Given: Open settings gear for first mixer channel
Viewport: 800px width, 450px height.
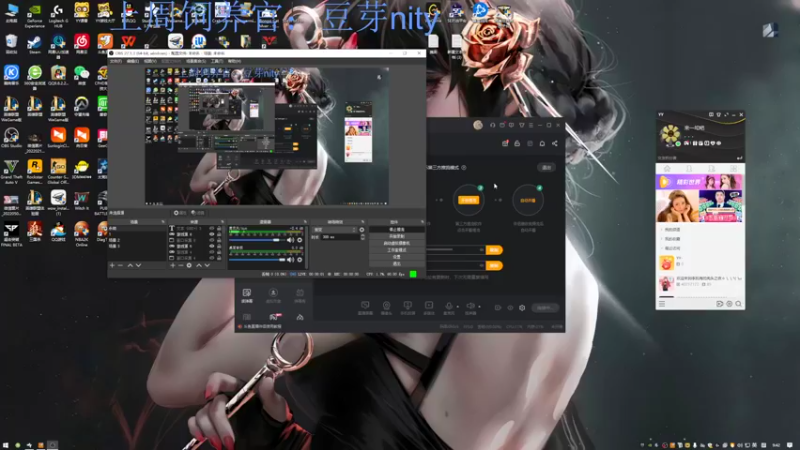Looking at the screenshot, I should tap(299, 240).
